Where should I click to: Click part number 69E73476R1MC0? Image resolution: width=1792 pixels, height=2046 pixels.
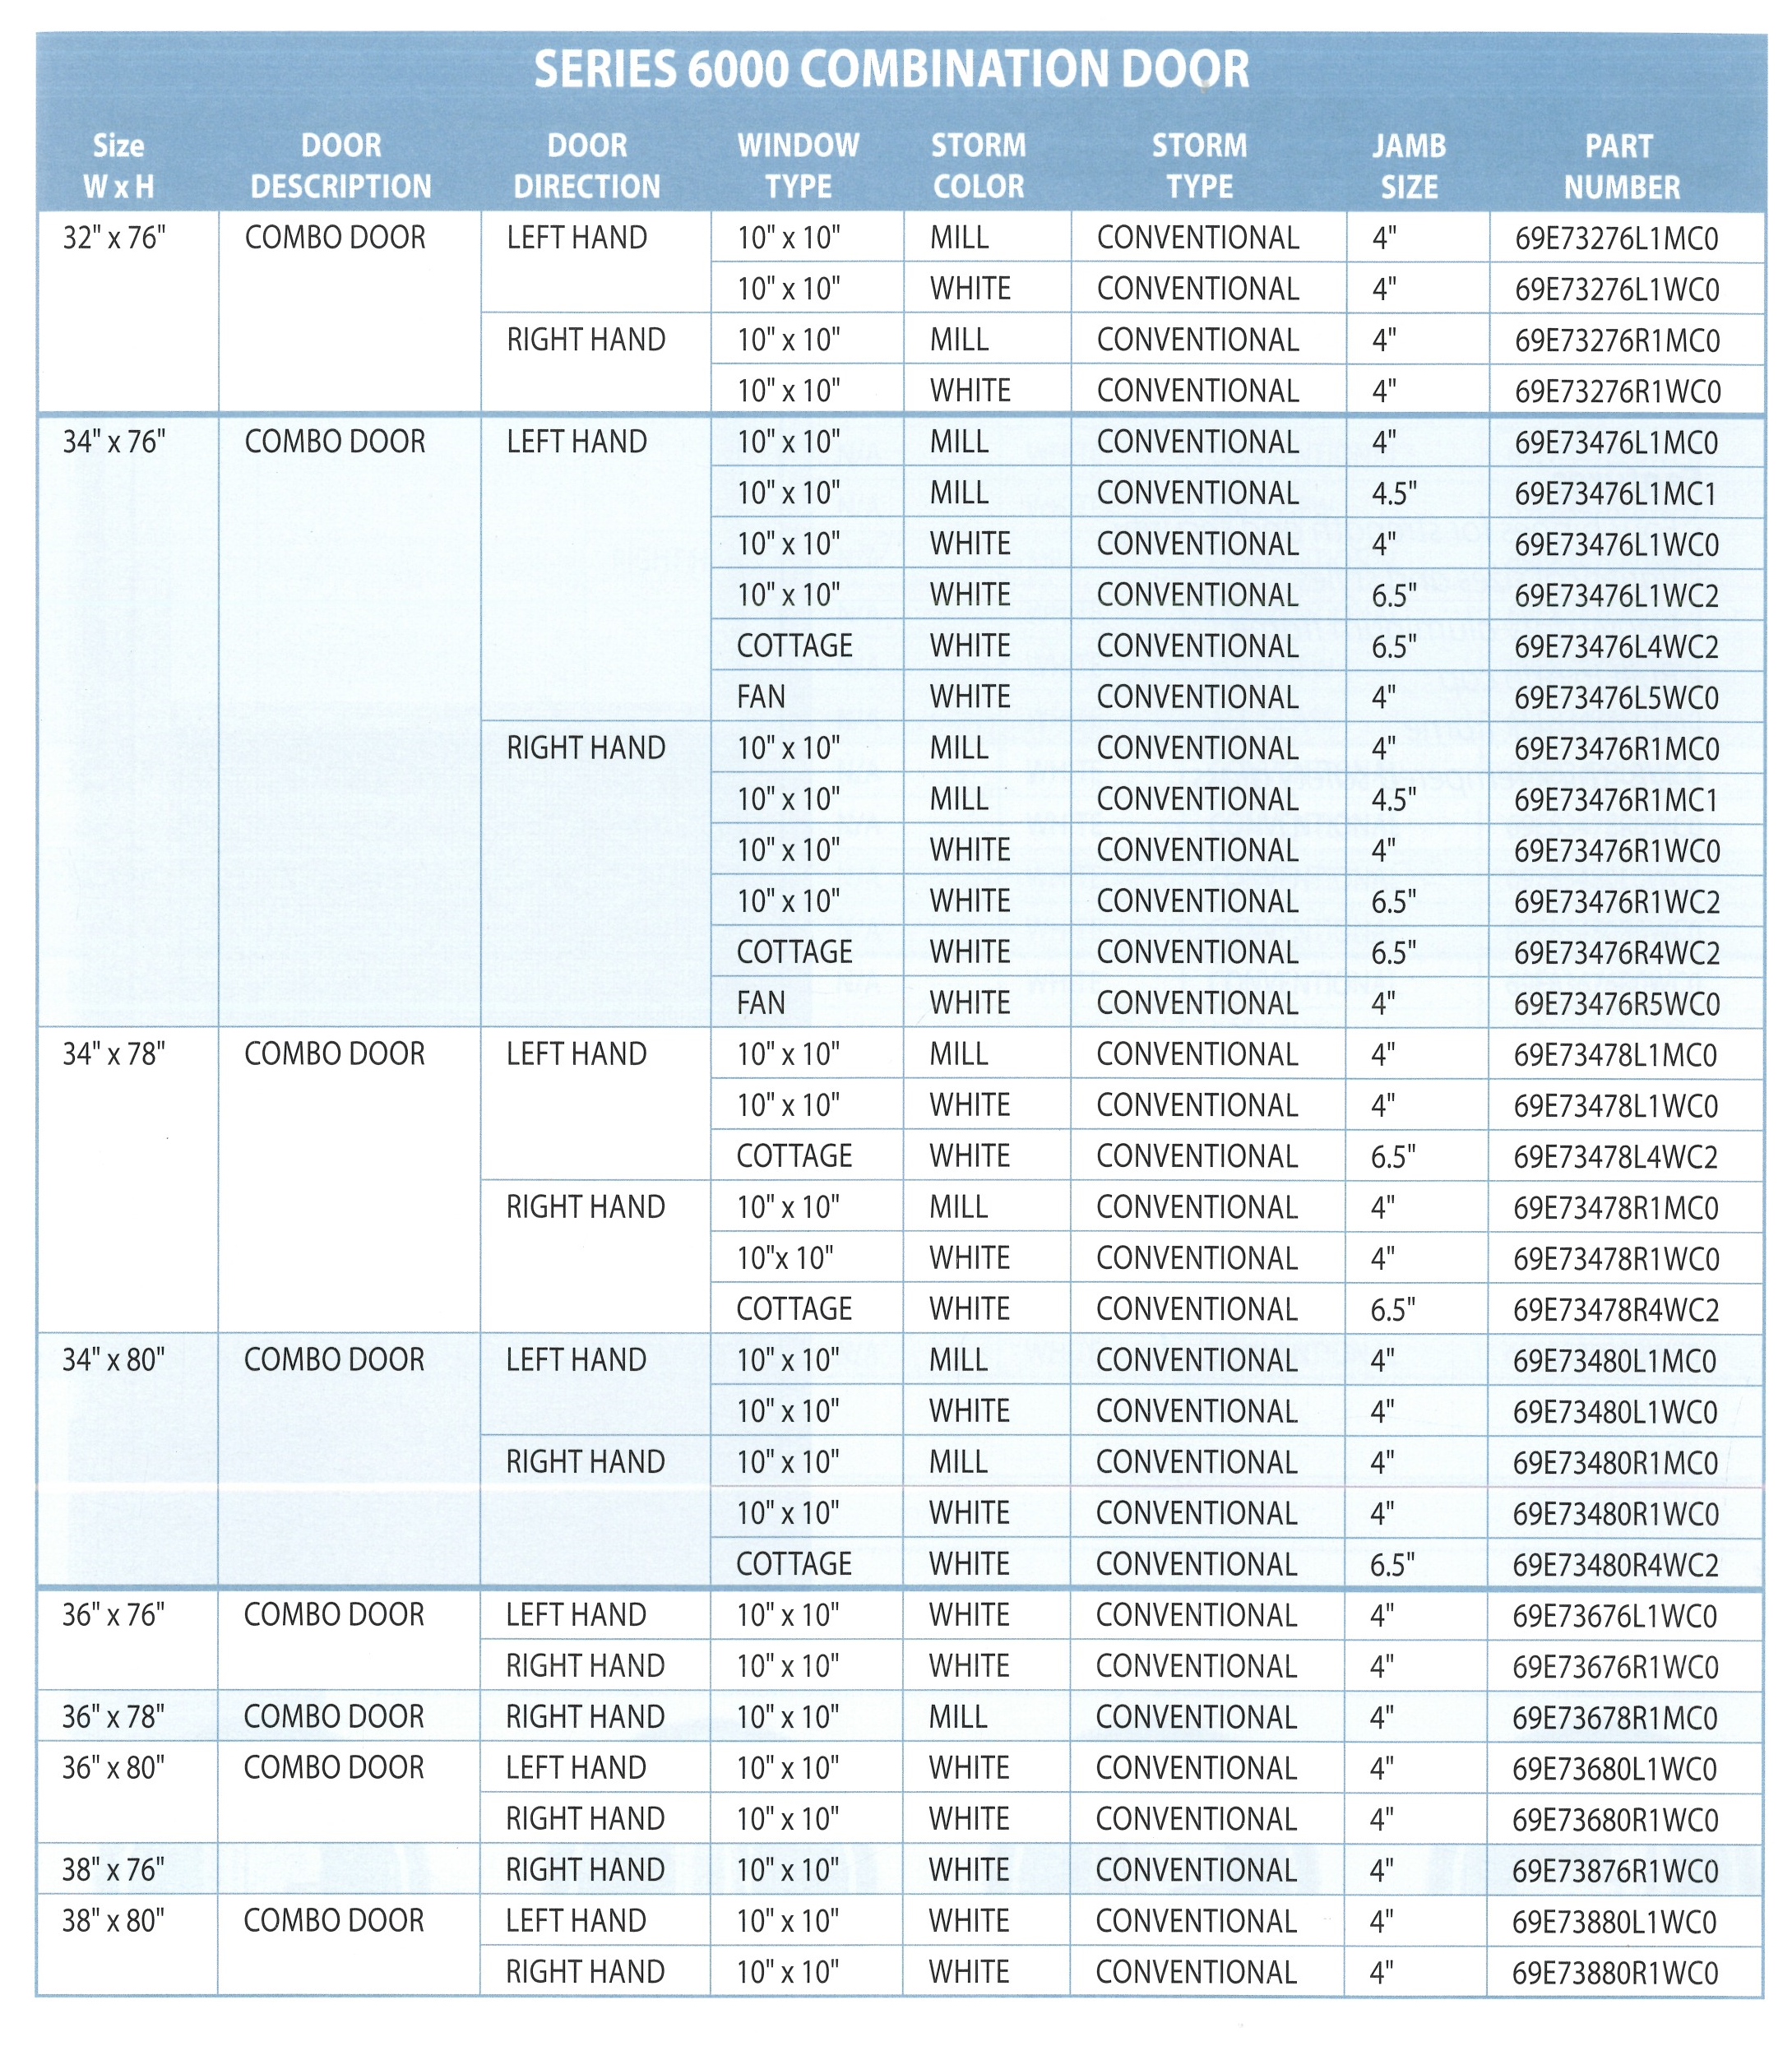point(1617,749)
